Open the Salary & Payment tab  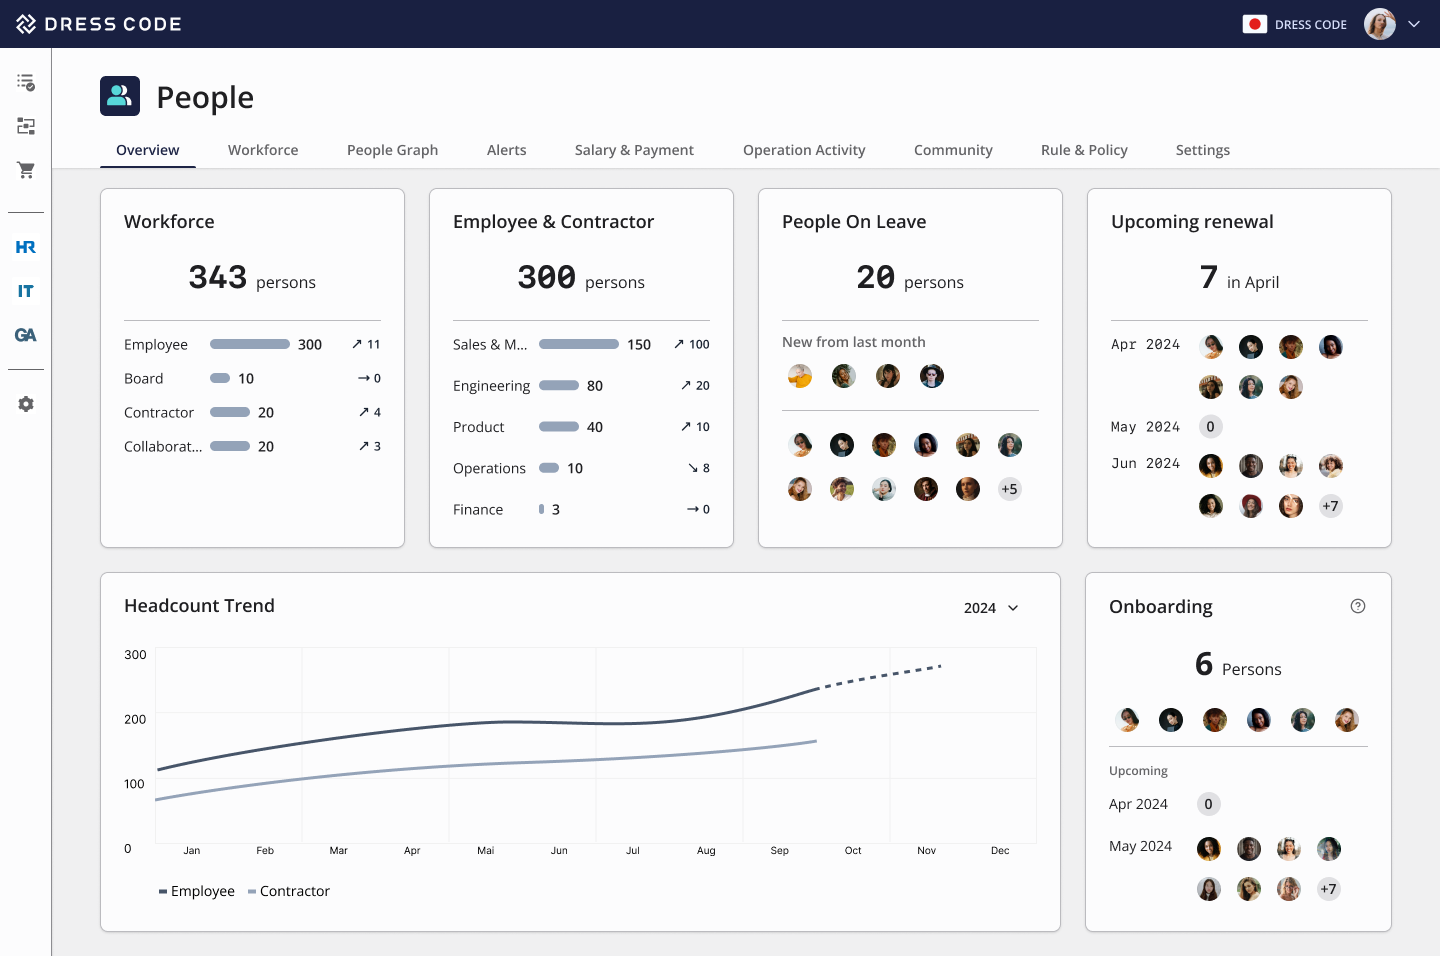(634, 150)
